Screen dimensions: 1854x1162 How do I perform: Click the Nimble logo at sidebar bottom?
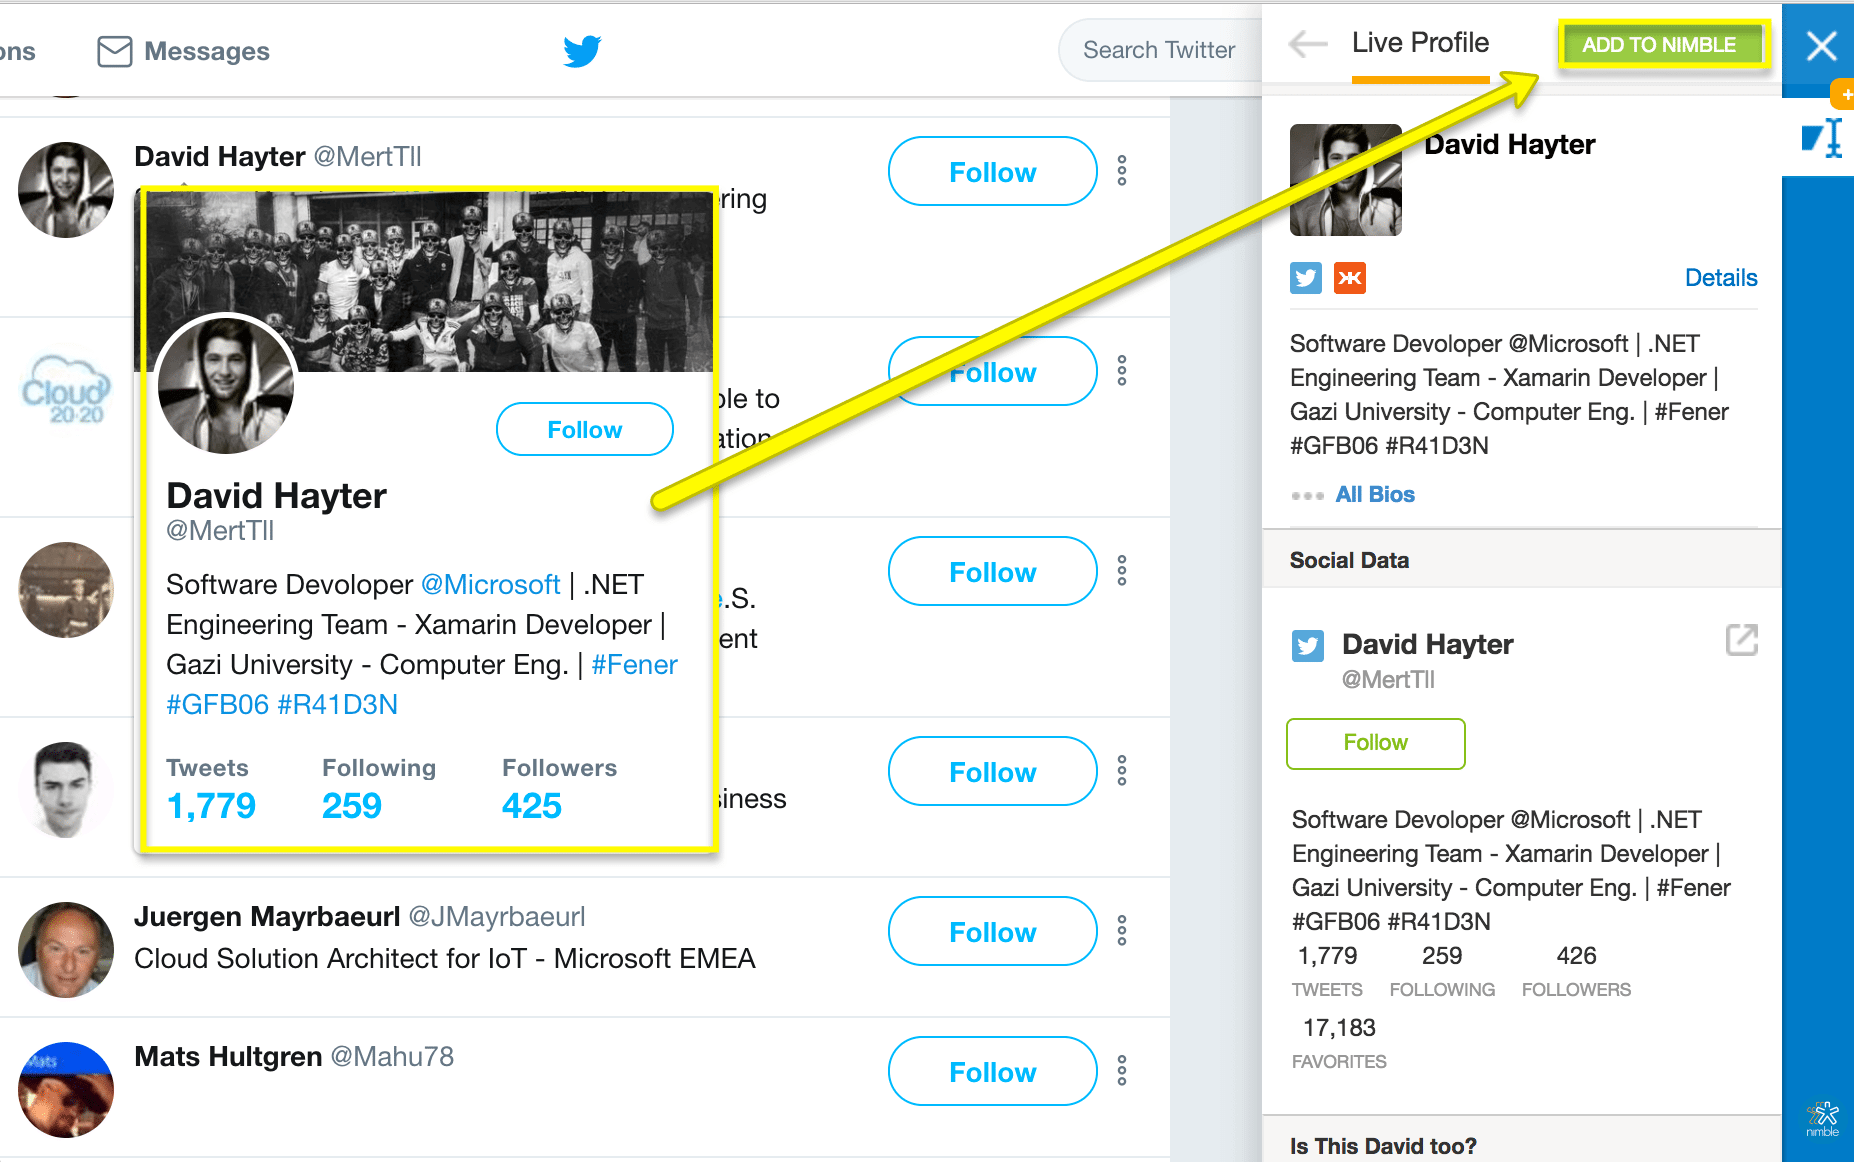[x=1822, y=1117]
